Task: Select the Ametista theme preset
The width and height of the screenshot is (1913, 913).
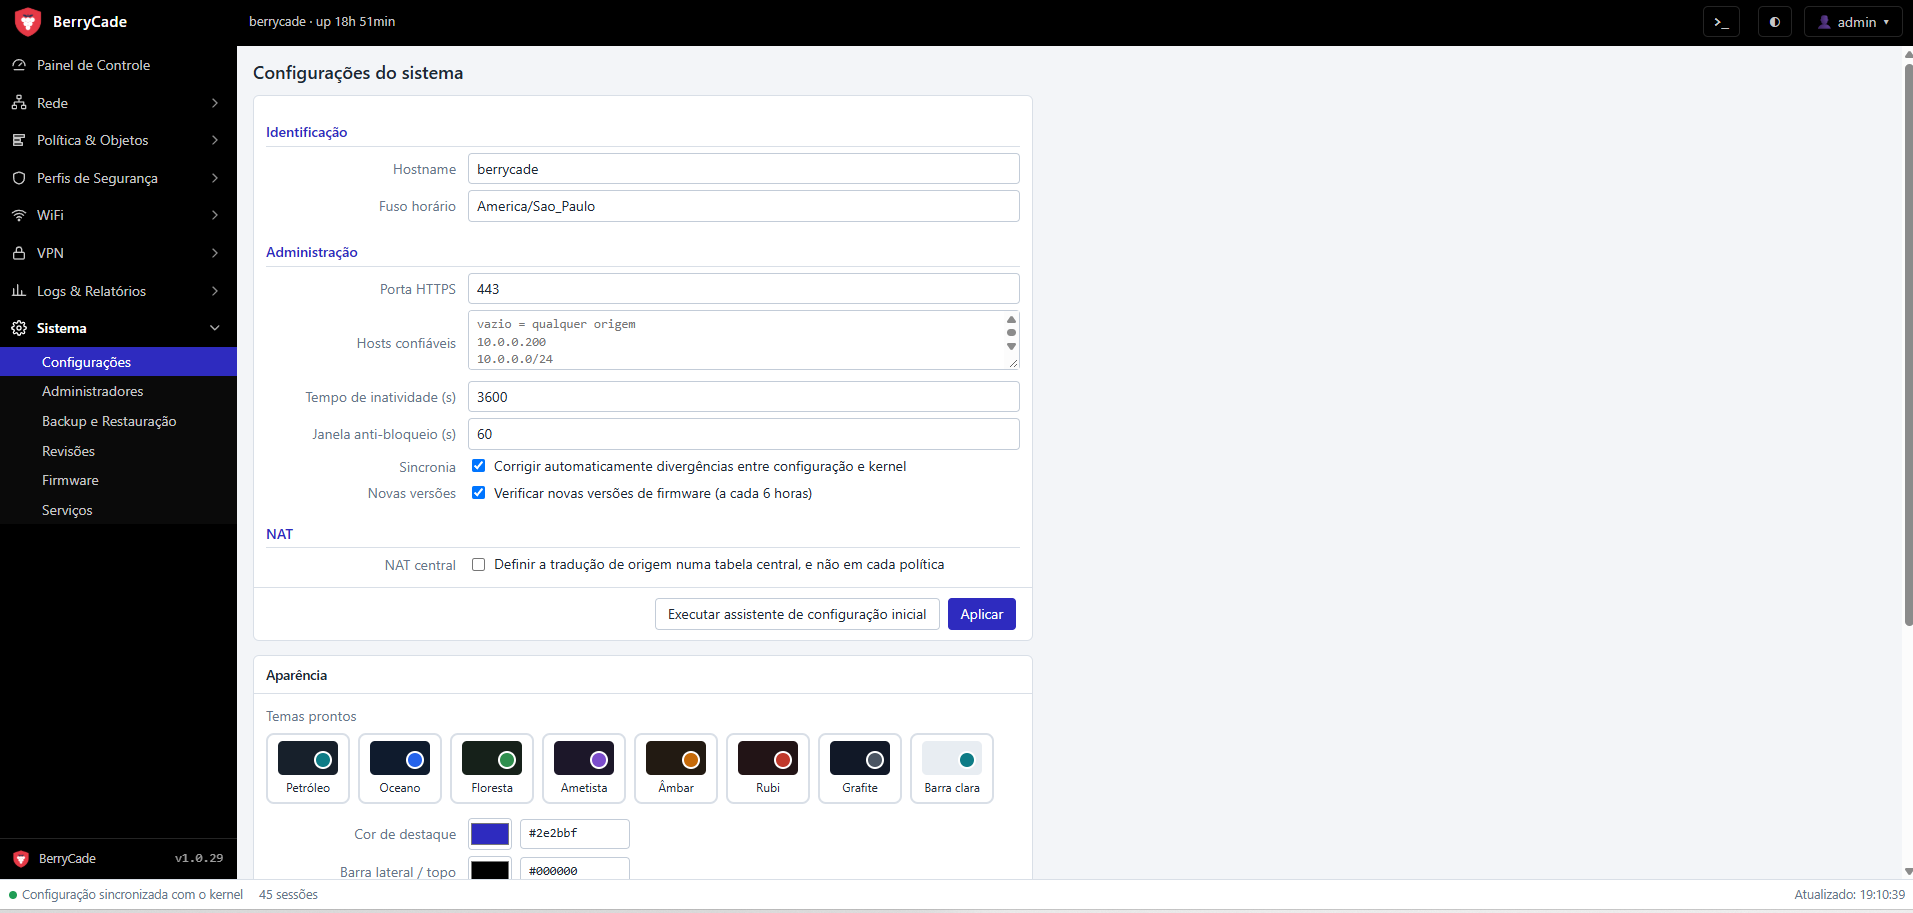Action: 584,768
